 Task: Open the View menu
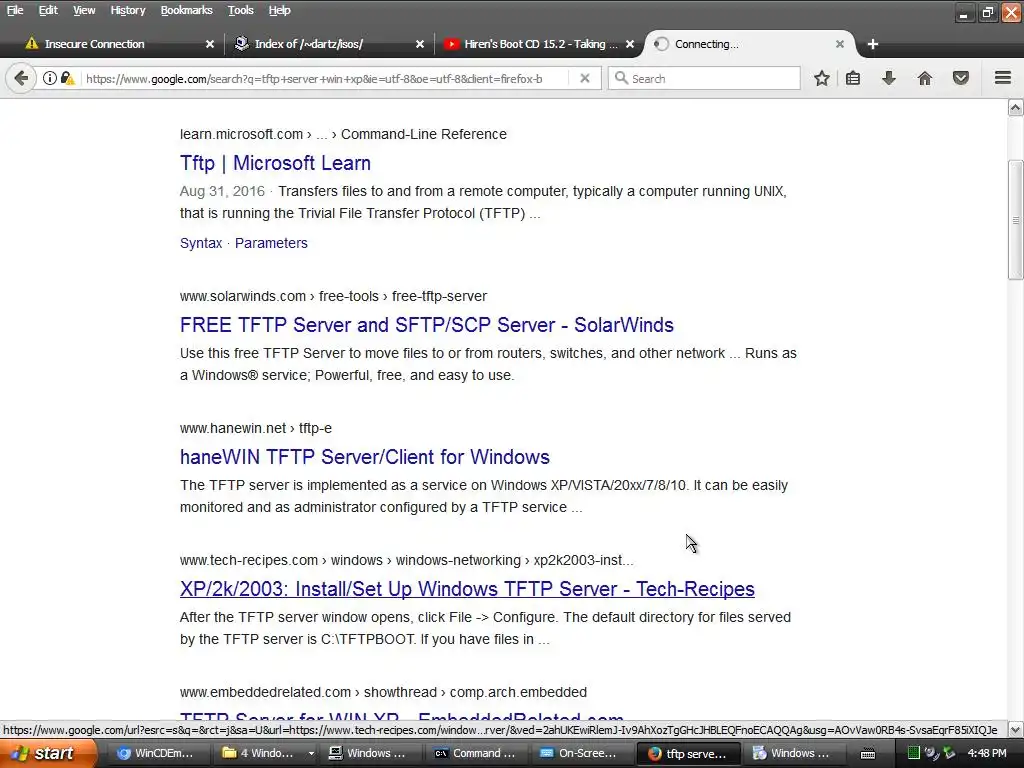(84, 10)
